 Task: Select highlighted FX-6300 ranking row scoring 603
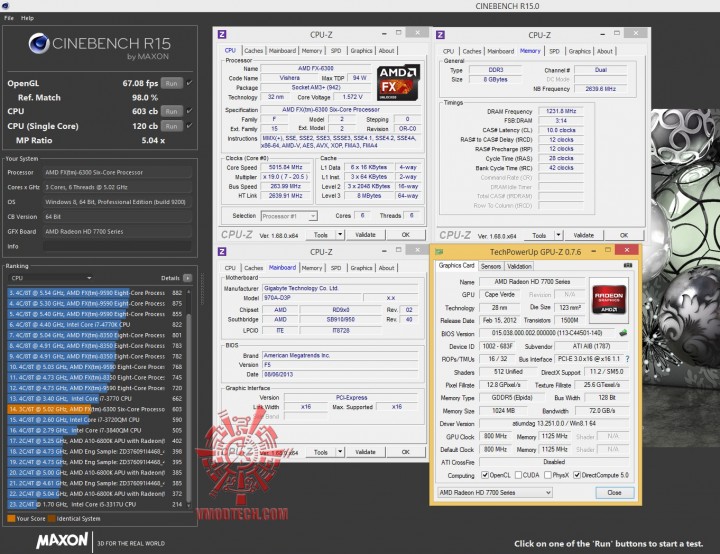(96, 409)
